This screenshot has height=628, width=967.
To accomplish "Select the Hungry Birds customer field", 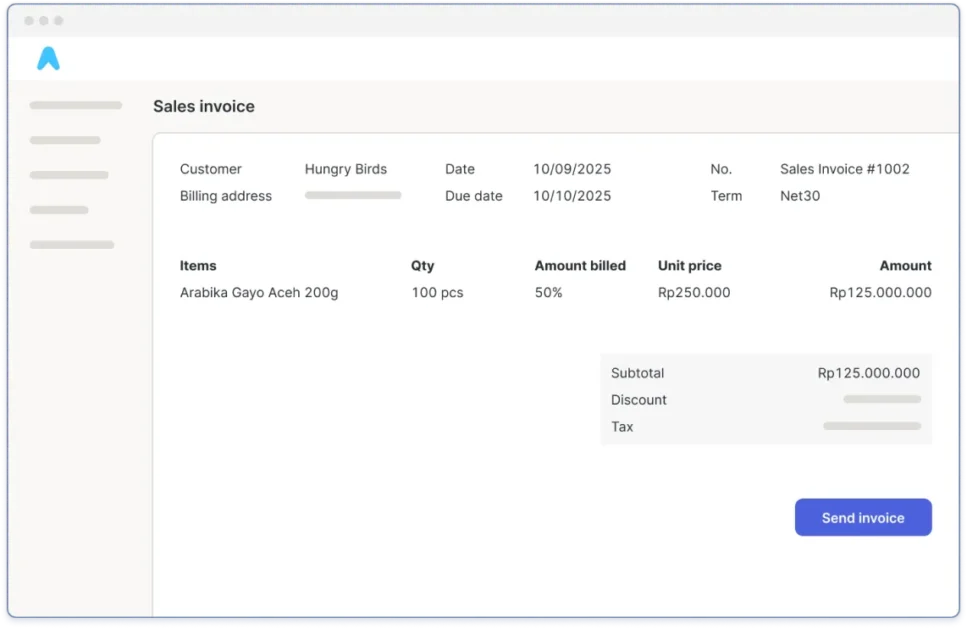I will [345, 169].
